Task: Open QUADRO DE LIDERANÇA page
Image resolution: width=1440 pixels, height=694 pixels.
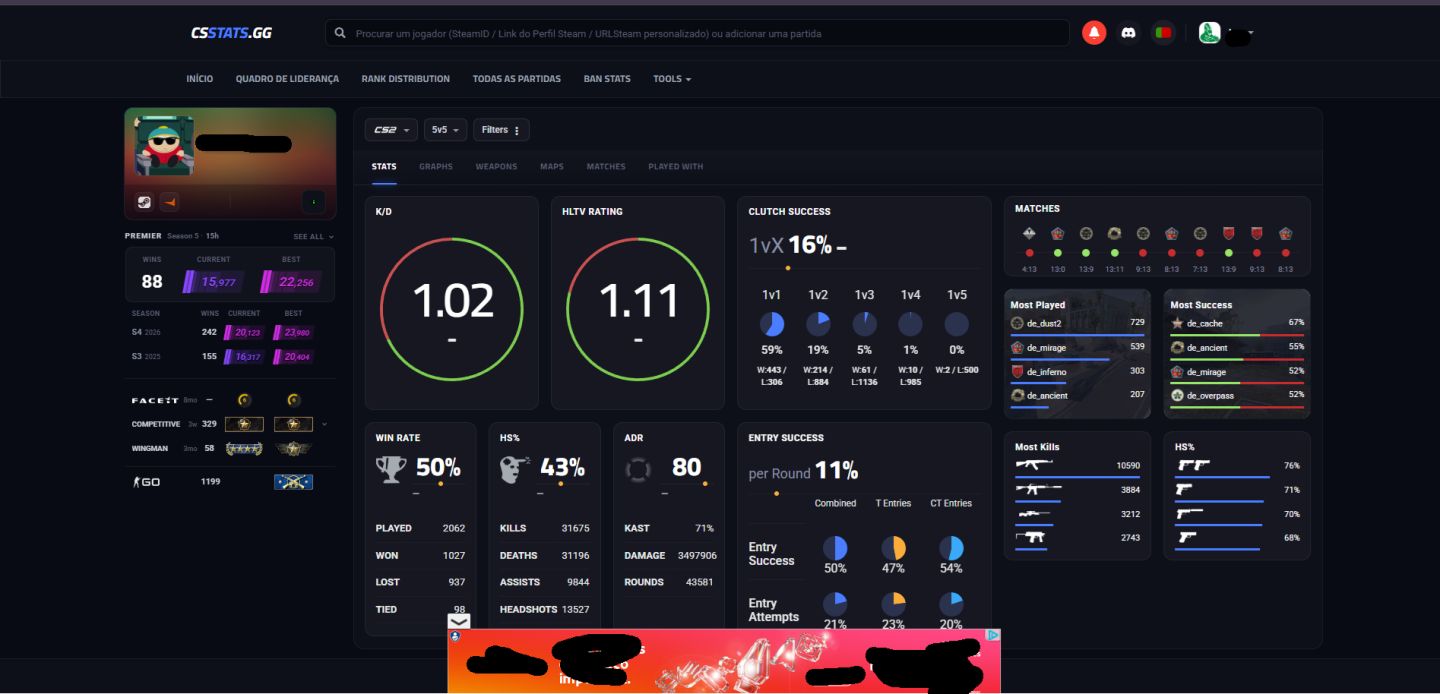Action: [287, 79]
